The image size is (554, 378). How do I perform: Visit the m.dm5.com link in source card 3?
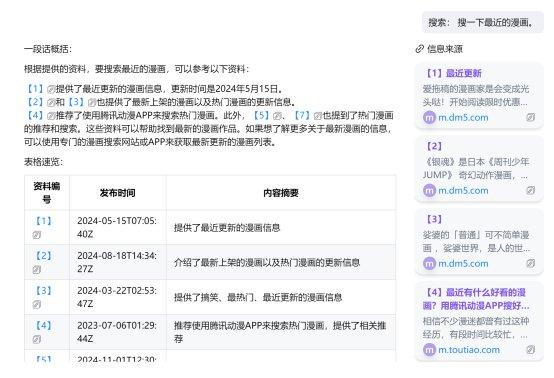point(463,264)
